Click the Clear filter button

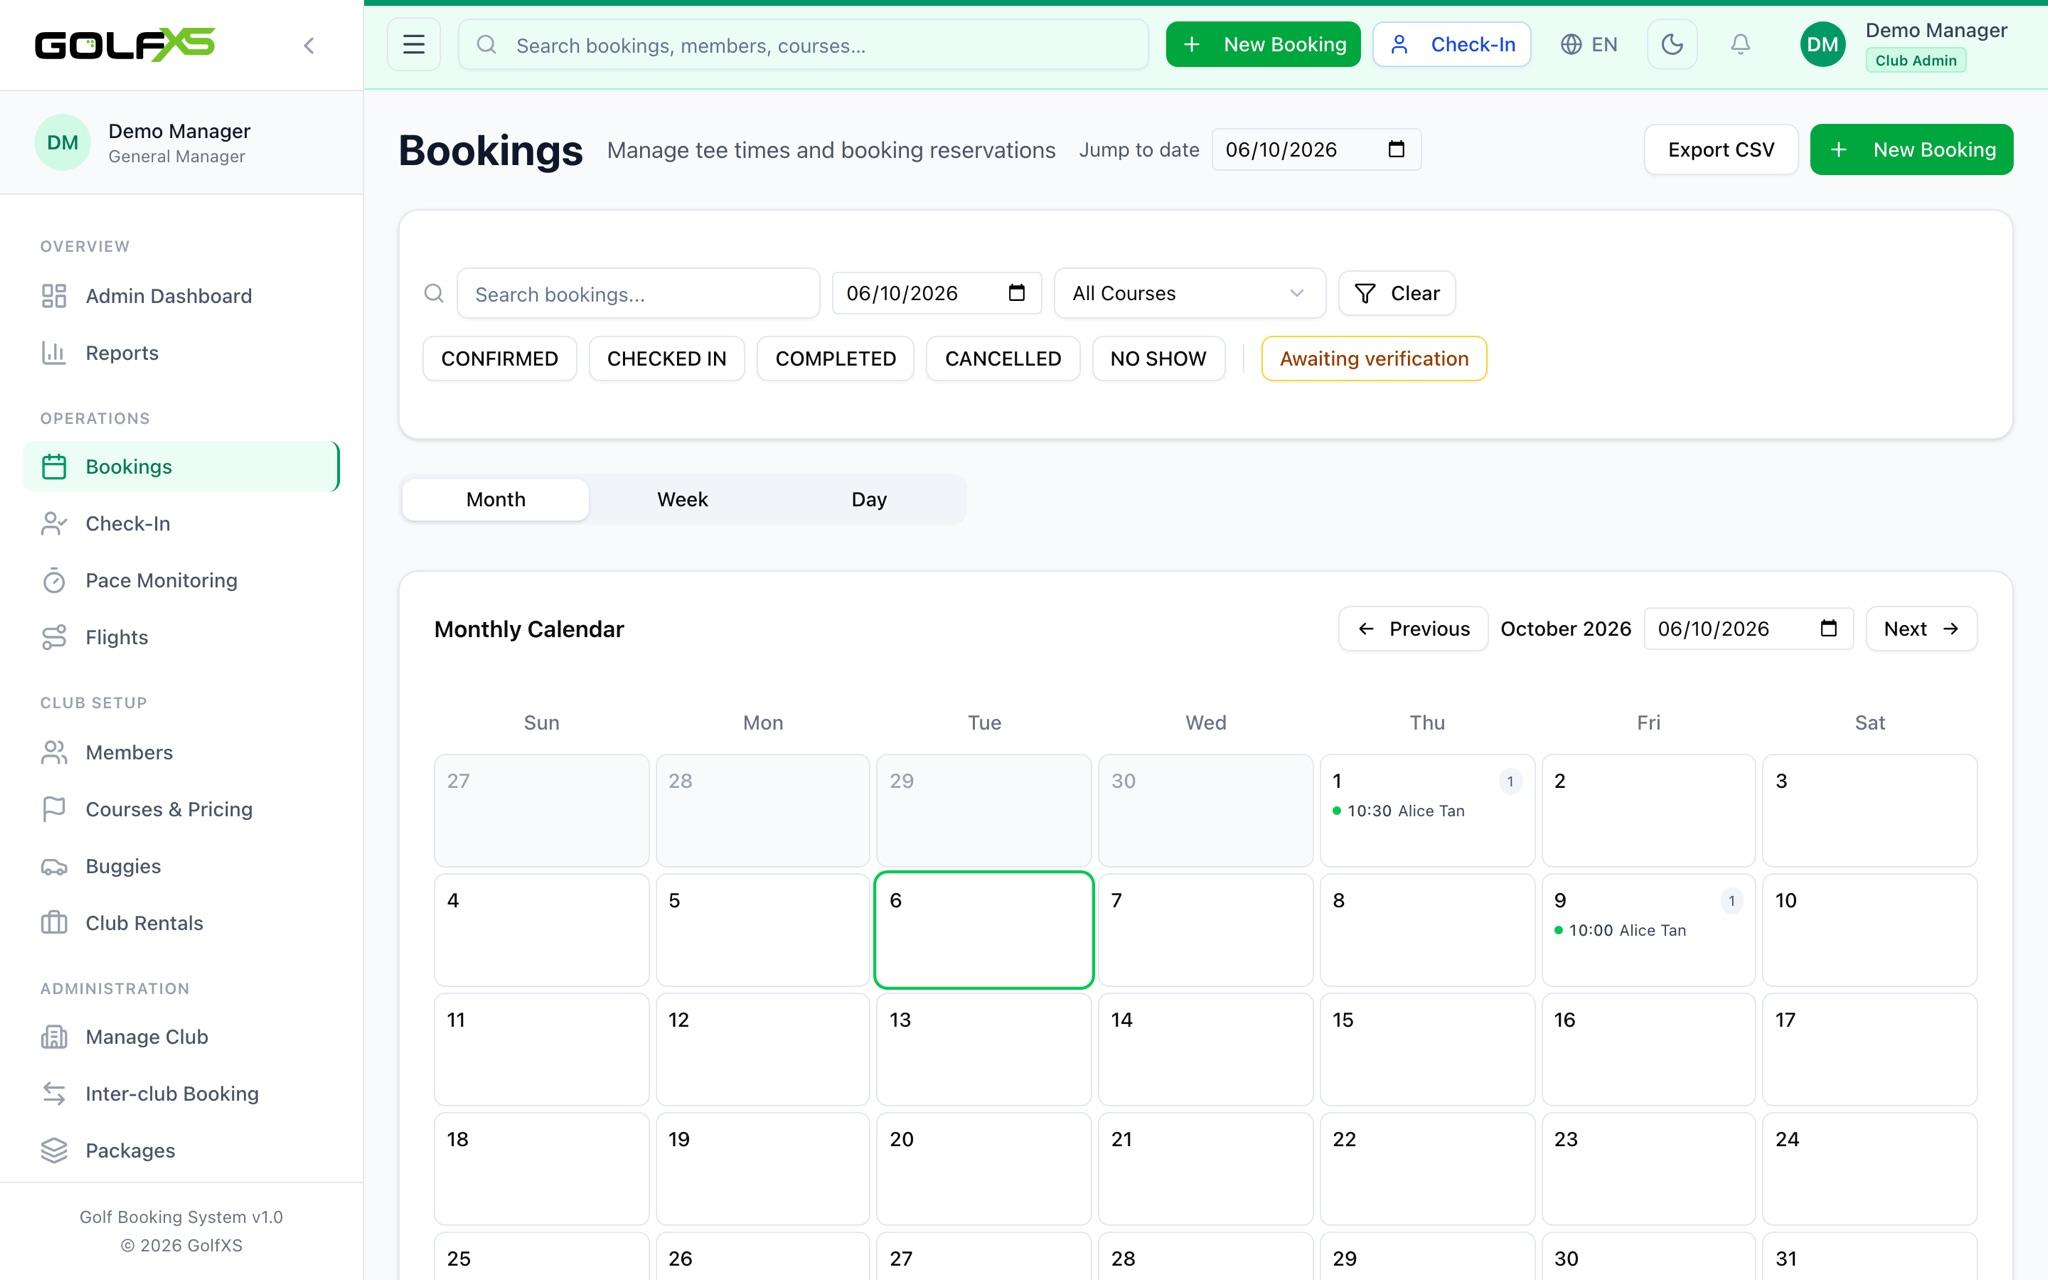click(x=1397, y=294)
